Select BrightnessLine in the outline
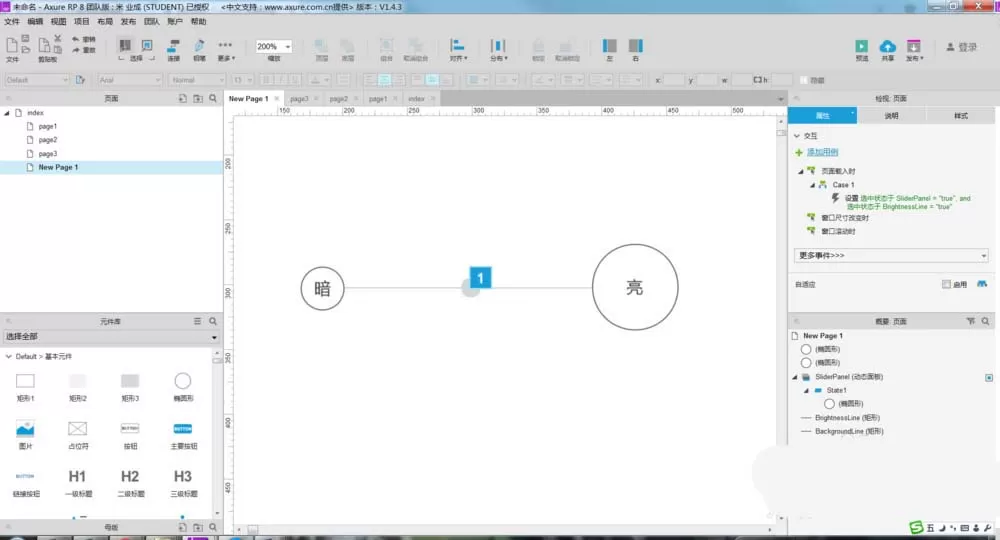The image size is (1000, 540). [847, 418]
